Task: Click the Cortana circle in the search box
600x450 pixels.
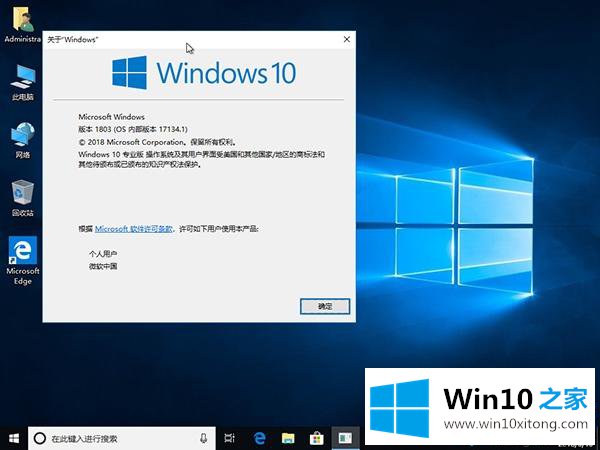Action: pos(40,438)
